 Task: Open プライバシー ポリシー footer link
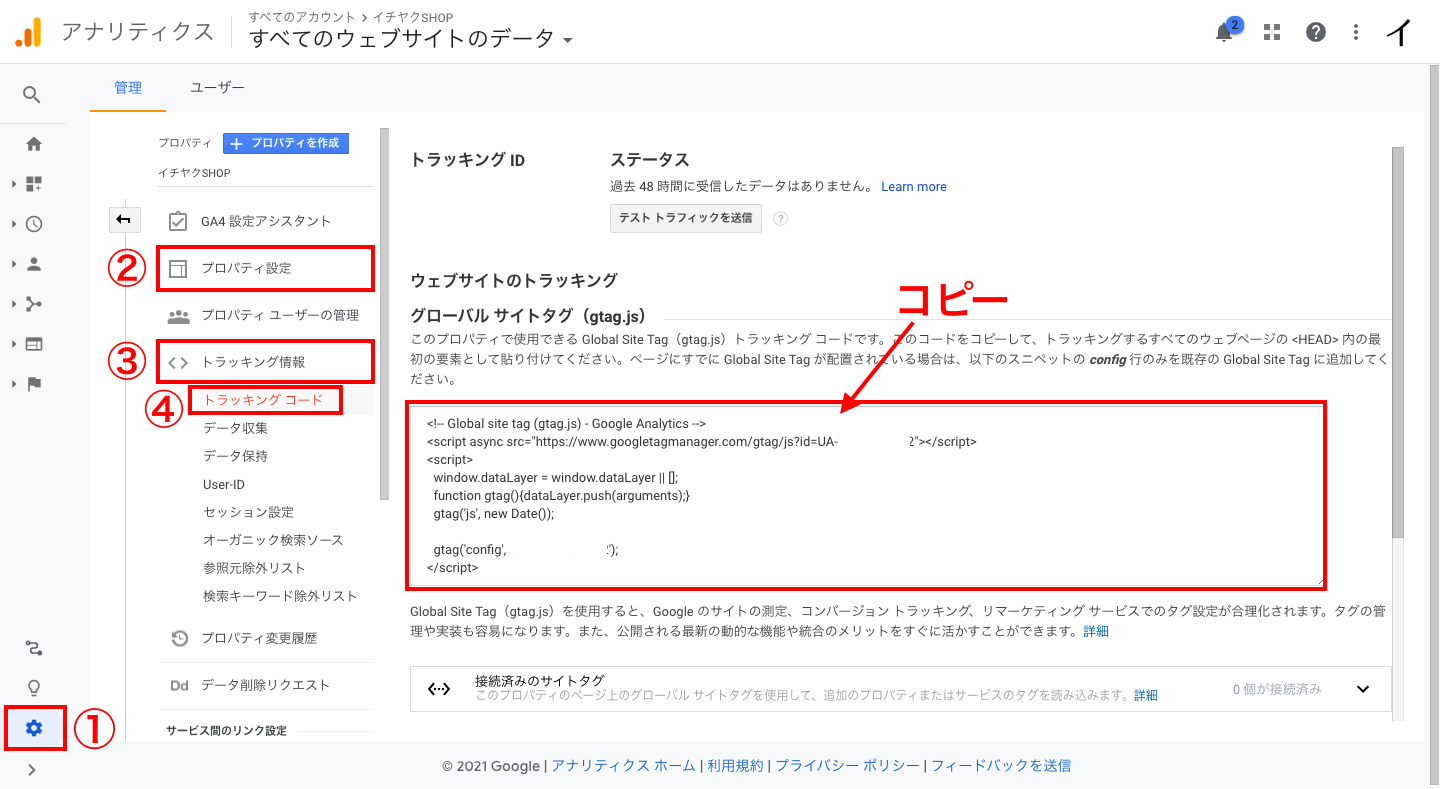848,766
